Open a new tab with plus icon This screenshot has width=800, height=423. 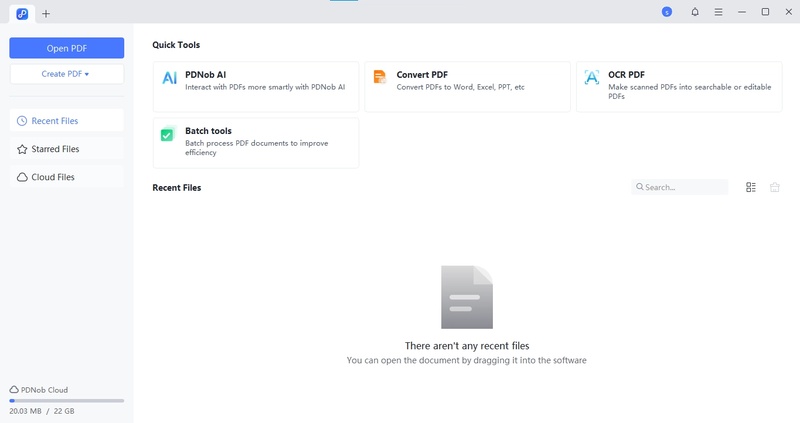46,13
